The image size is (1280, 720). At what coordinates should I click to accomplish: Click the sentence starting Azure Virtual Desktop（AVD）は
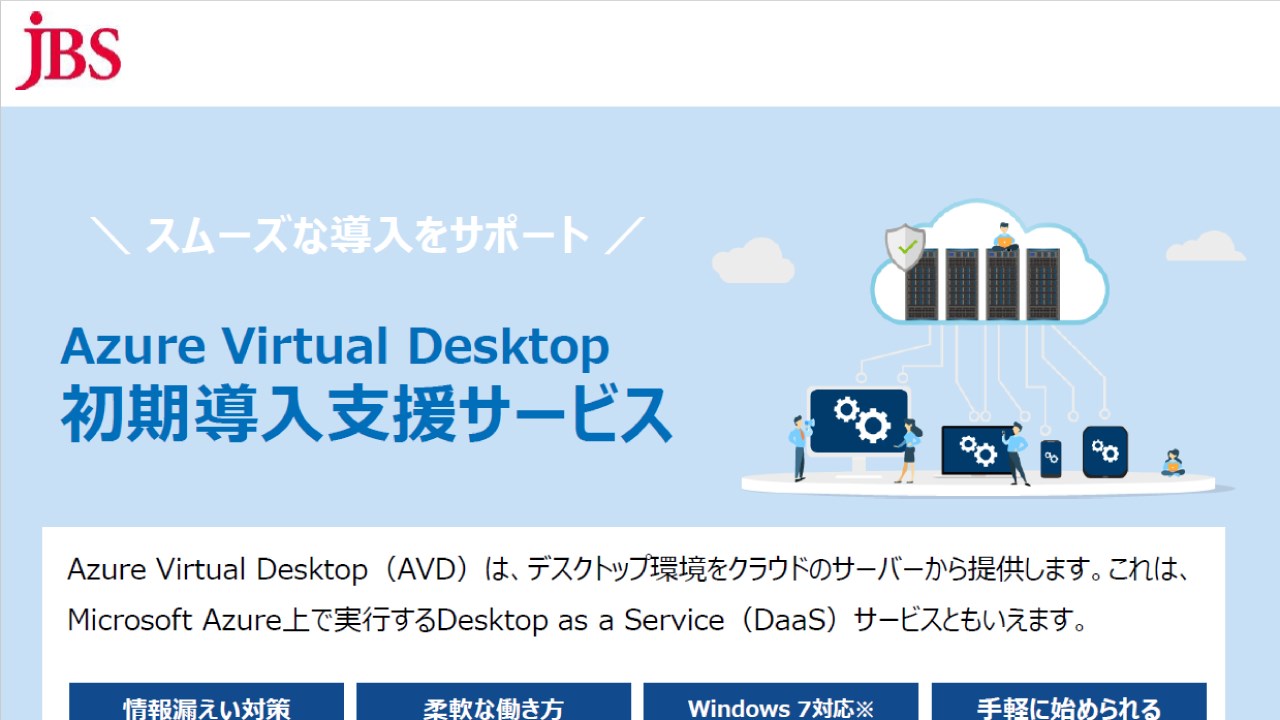click(x=627, y=570)
